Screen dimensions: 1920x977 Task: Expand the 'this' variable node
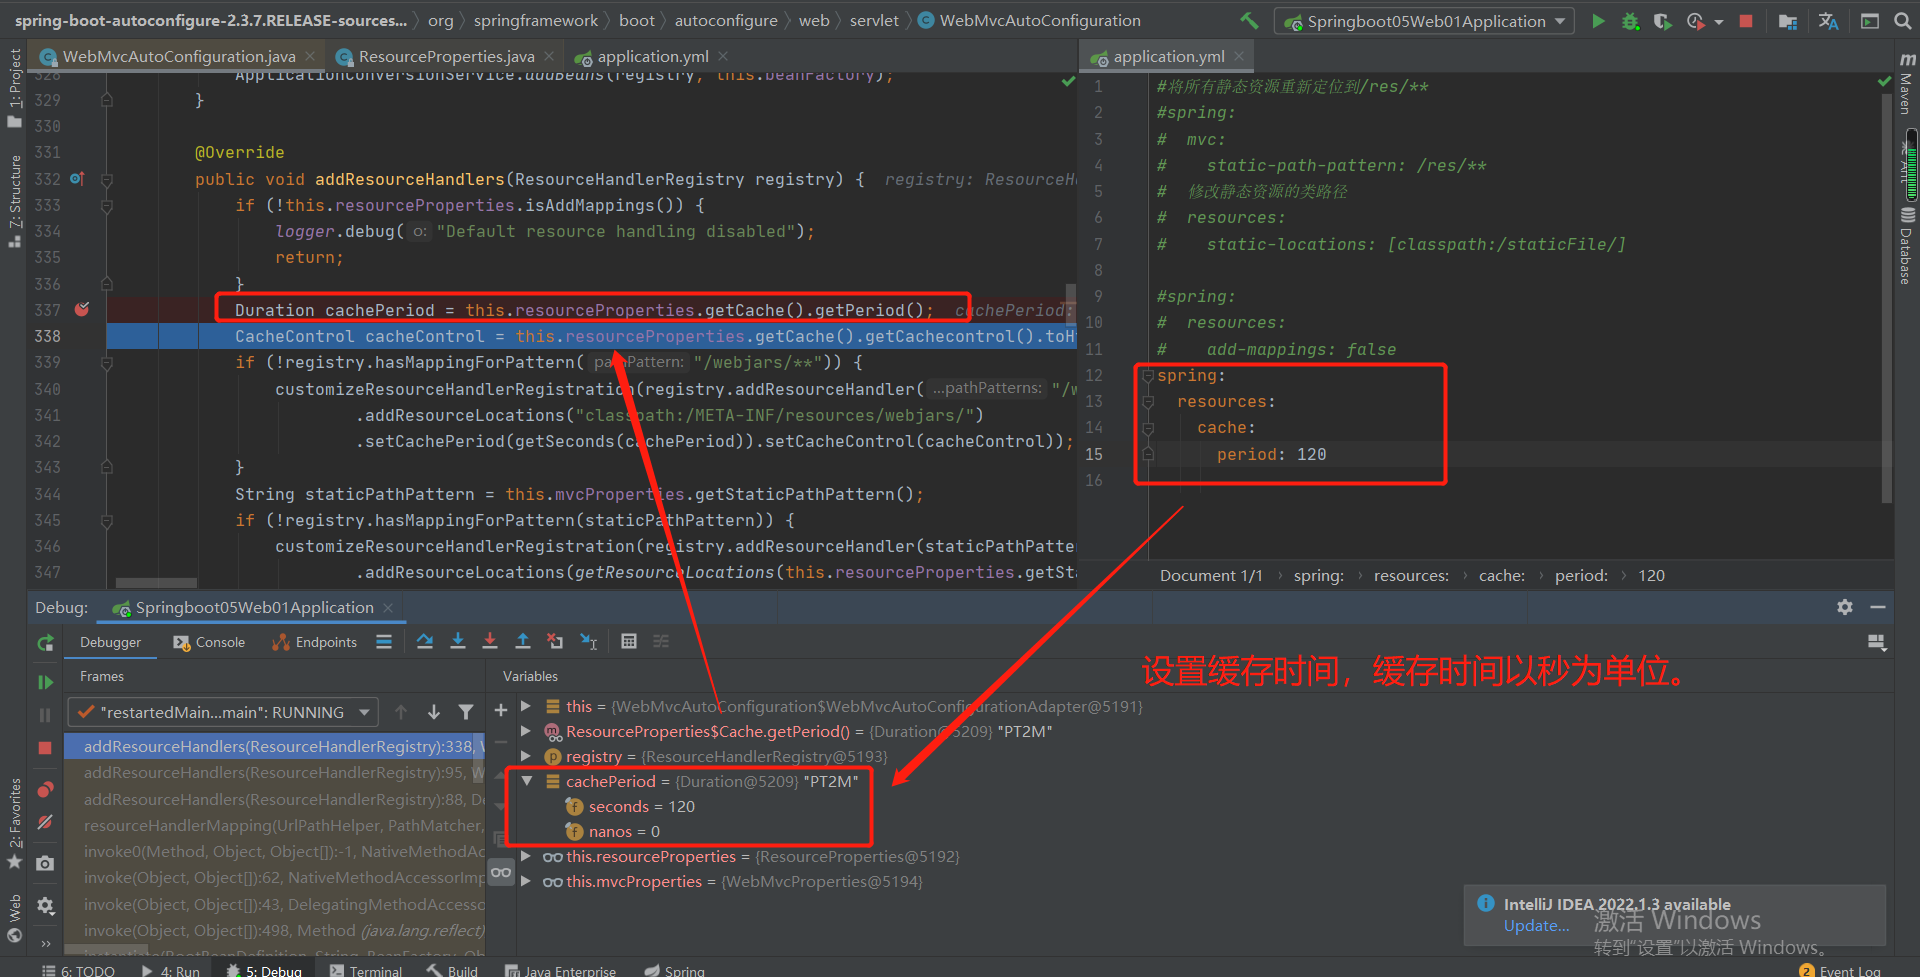pyautogui.click(x=526, y=706)
